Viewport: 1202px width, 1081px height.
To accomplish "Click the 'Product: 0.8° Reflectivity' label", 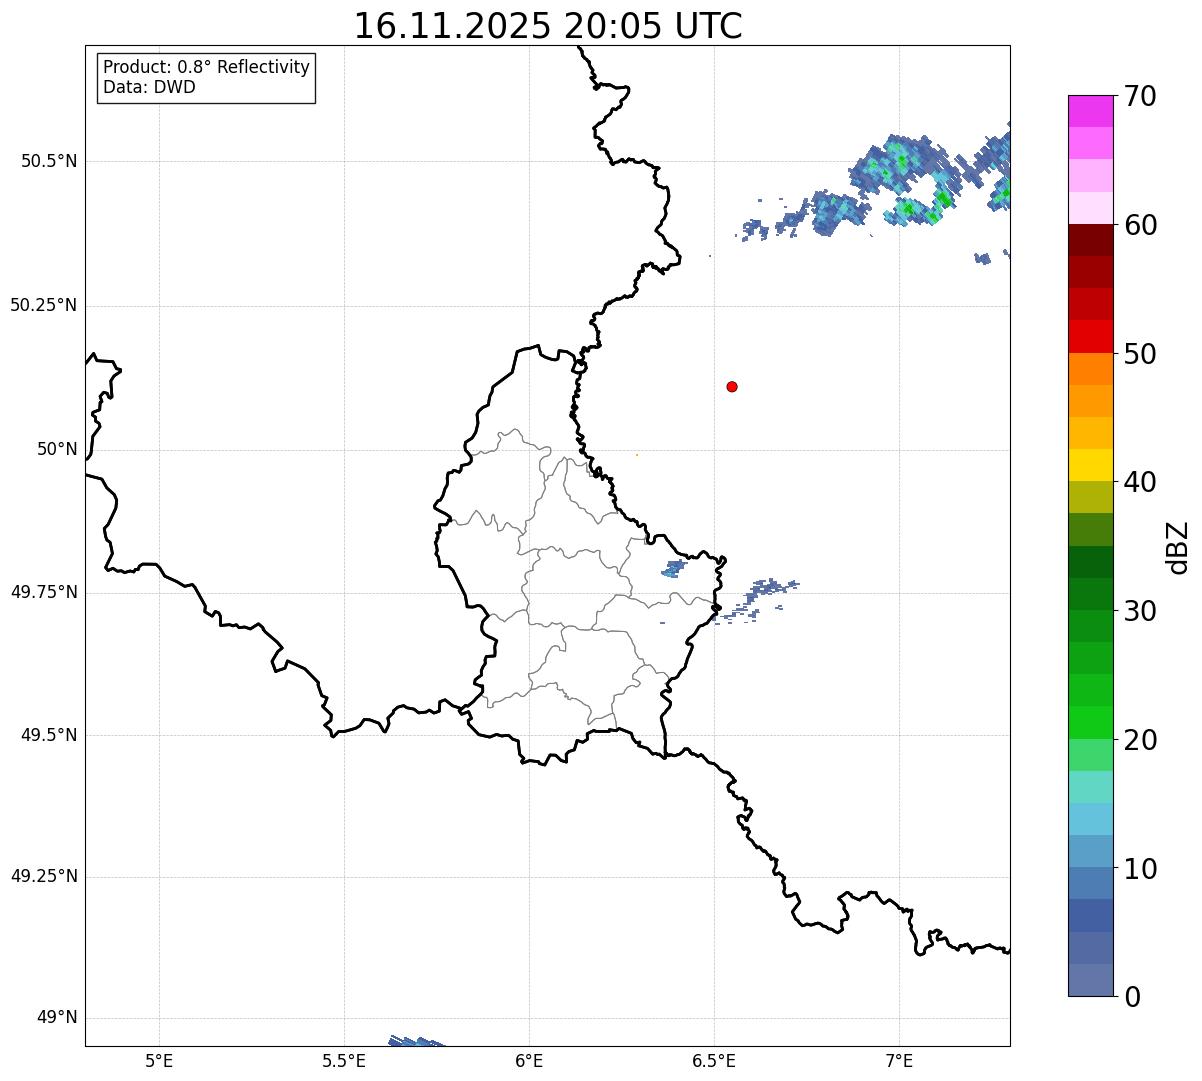I will (207, 67).
